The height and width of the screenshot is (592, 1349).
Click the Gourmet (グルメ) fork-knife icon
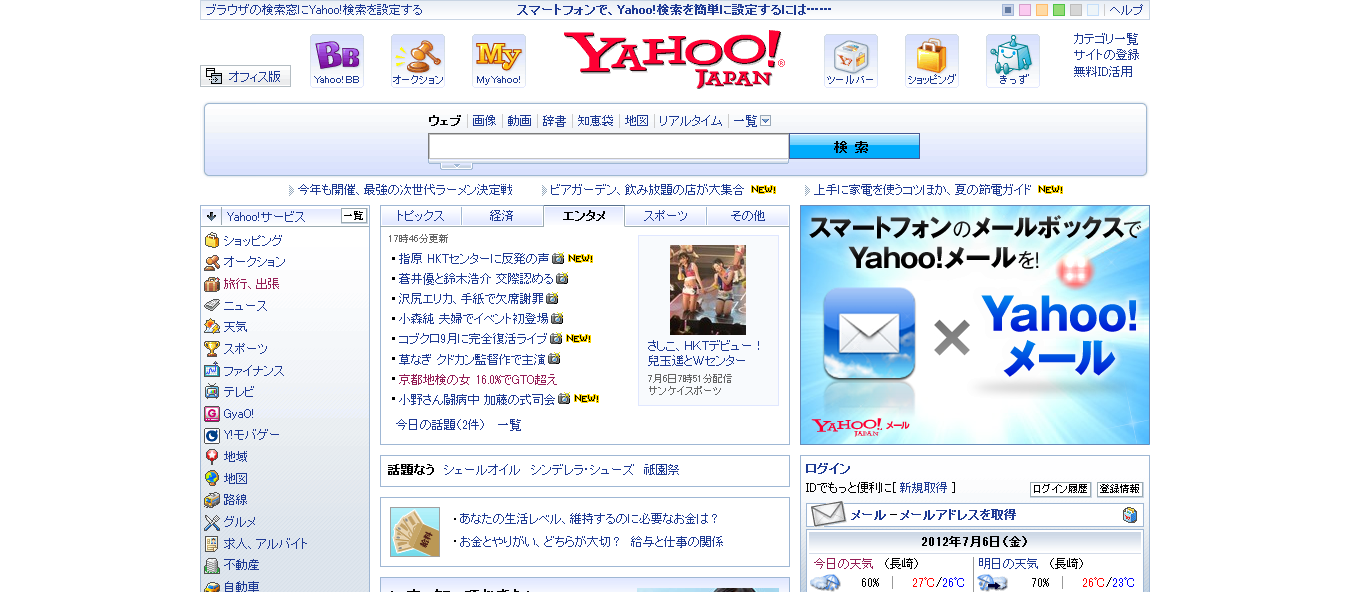coord(212,522)
